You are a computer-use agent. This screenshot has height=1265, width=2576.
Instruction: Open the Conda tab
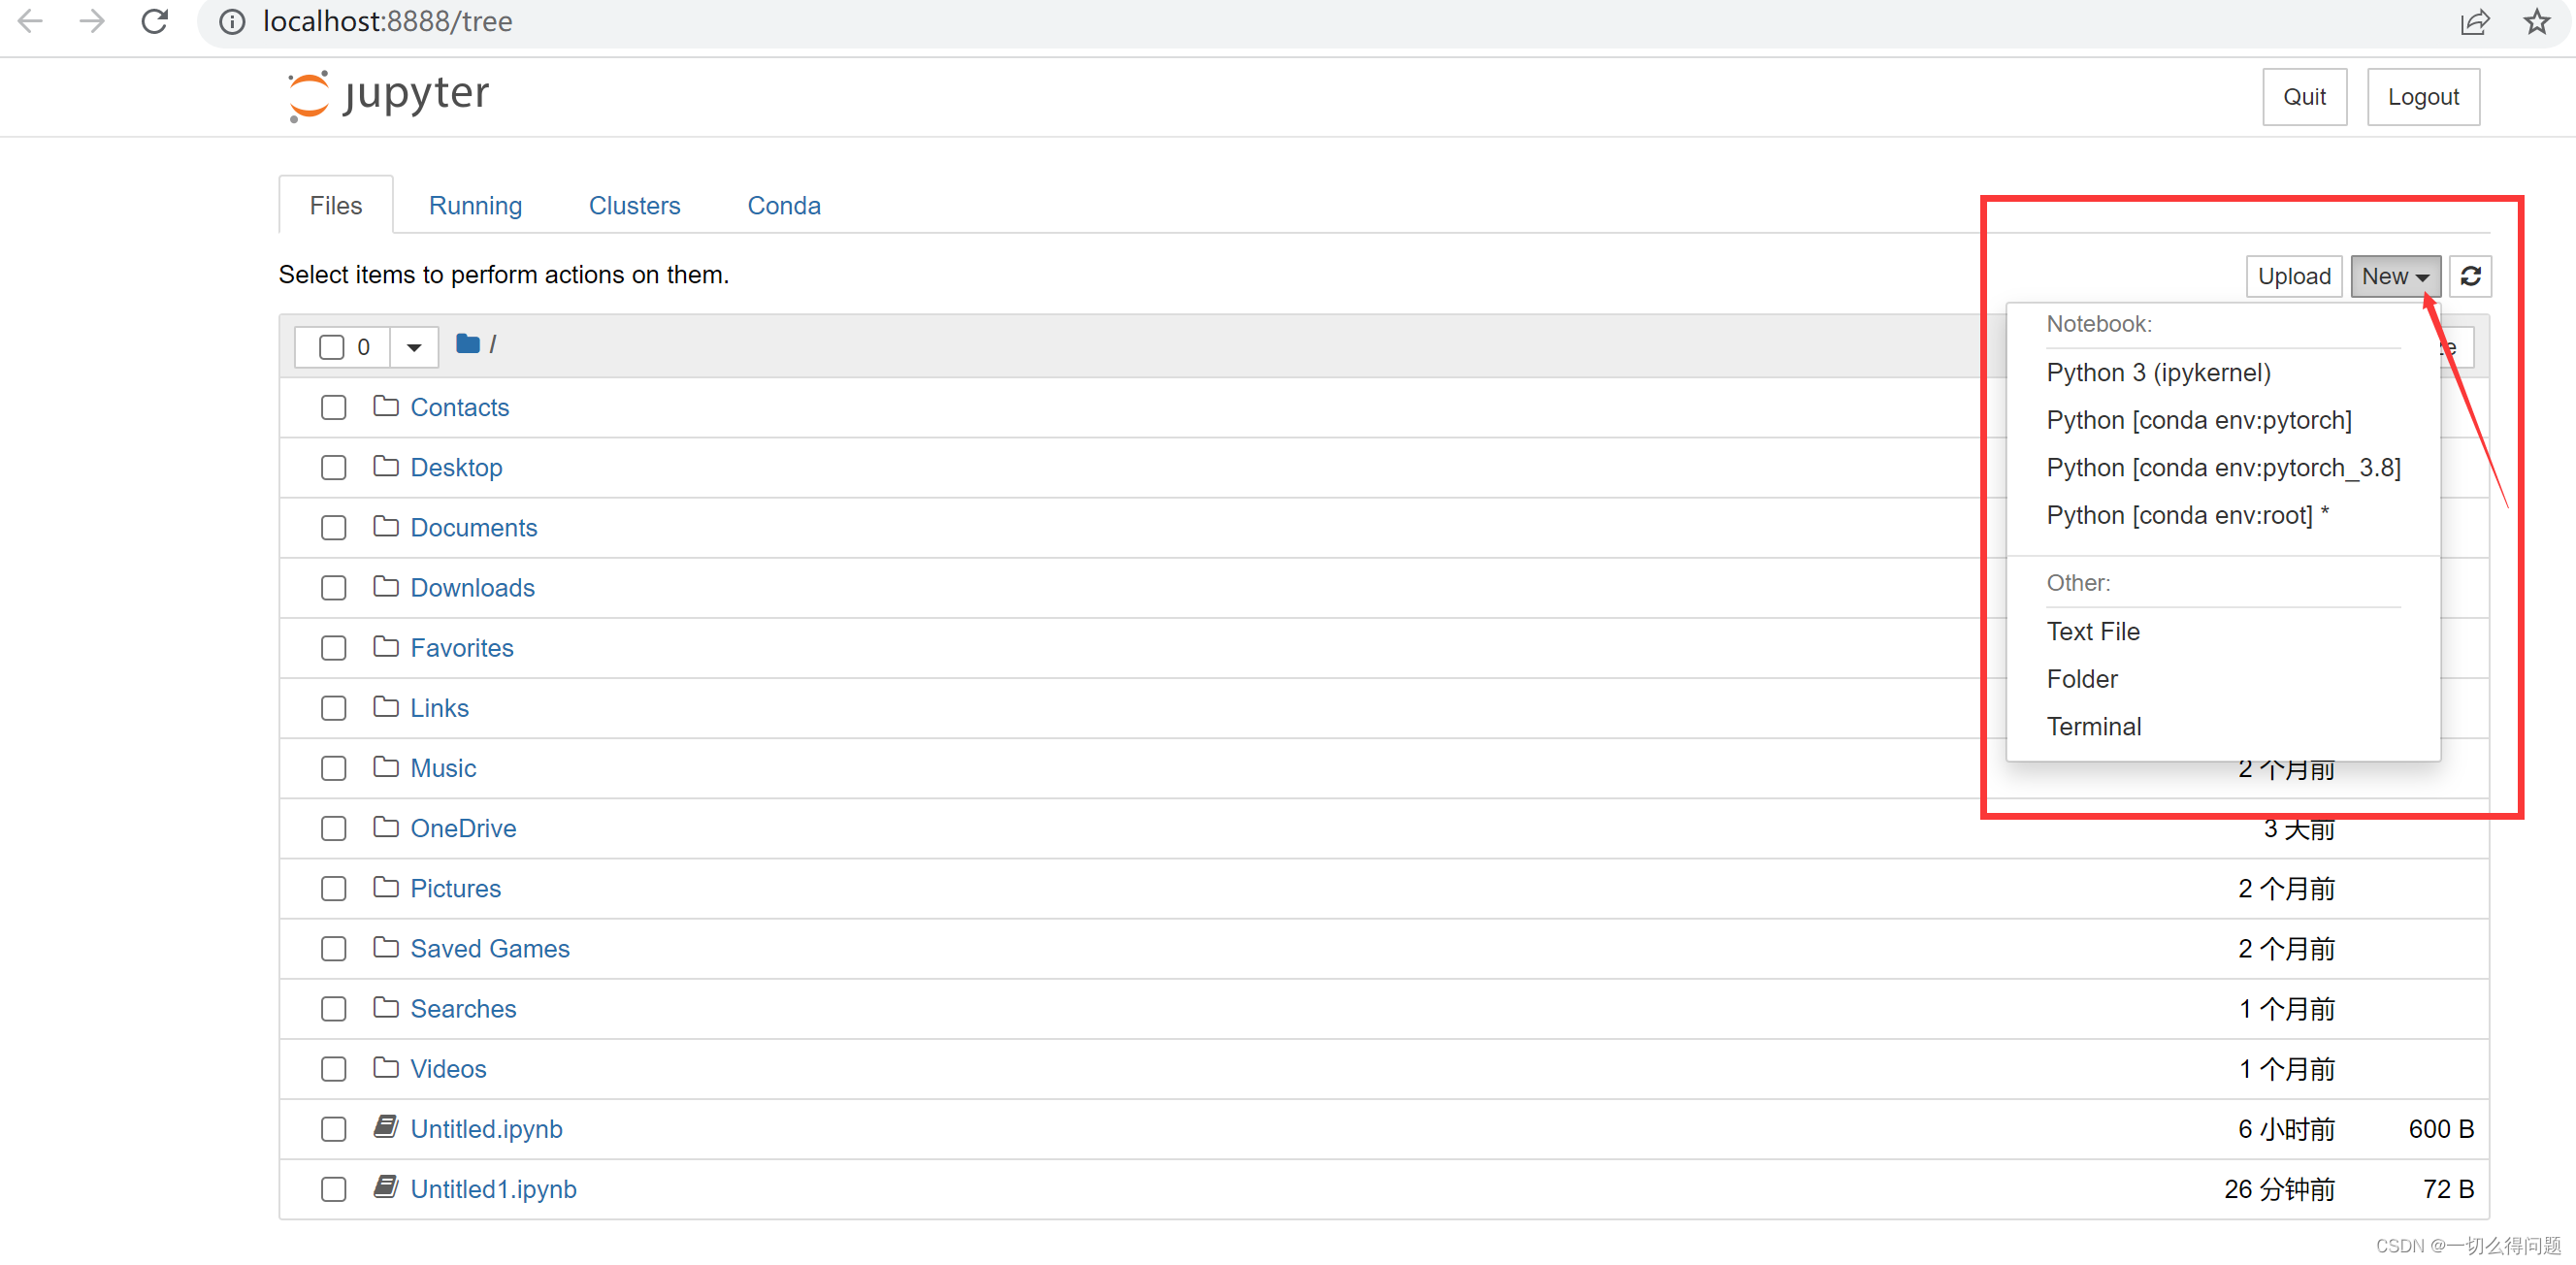[x=783, y=205]
